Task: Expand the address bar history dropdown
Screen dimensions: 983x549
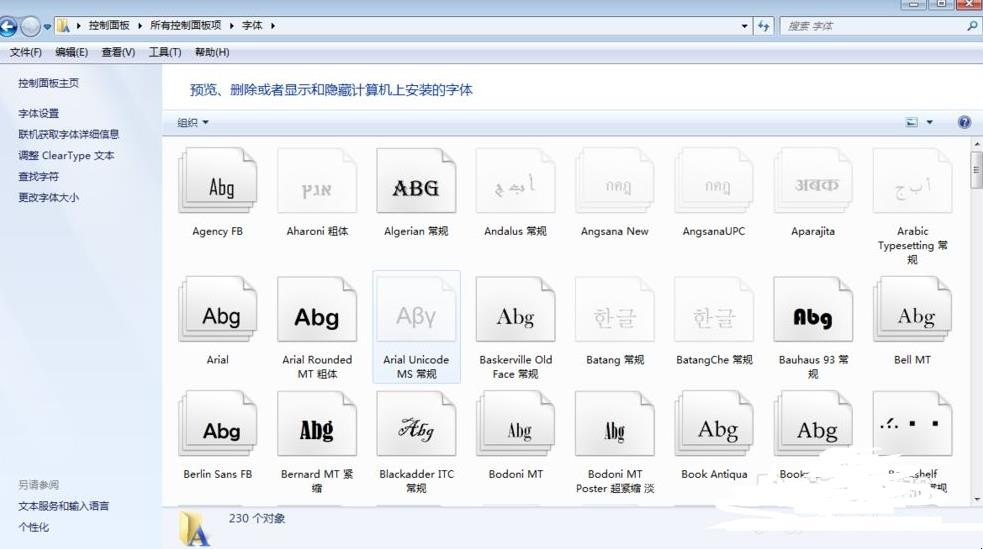Action: click(x=745, y=26)
